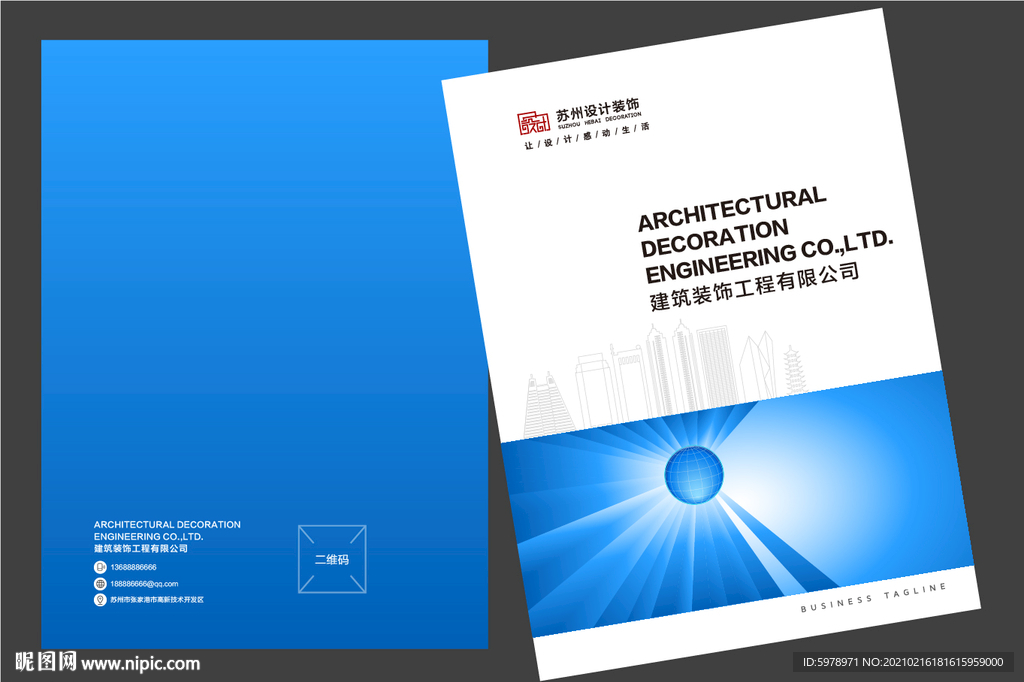Click the red seal logo on the cover

534,123
